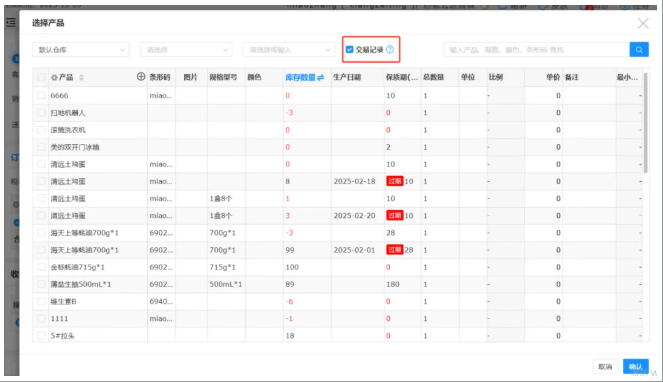Open the 默认仓库 warehouse dropdown
Image resolution: width=663 pixels, height=382 pixels.
(81, 49)
